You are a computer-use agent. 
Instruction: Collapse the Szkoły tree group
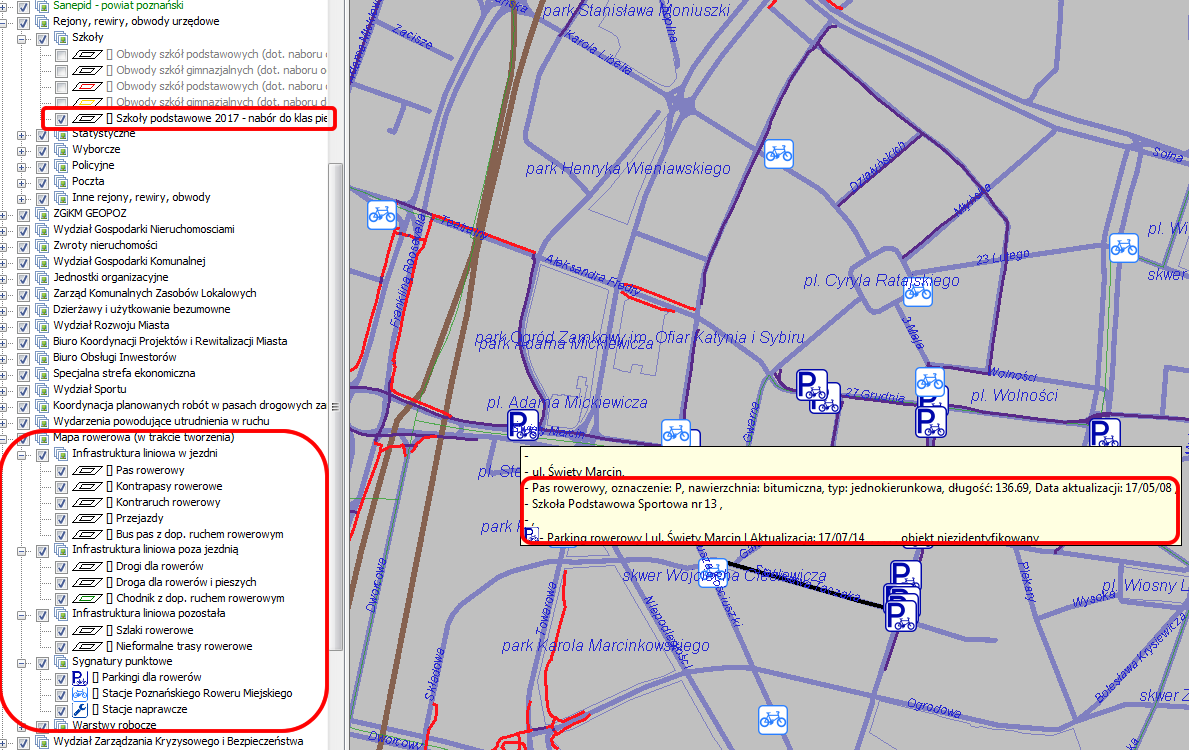point(23,38)
